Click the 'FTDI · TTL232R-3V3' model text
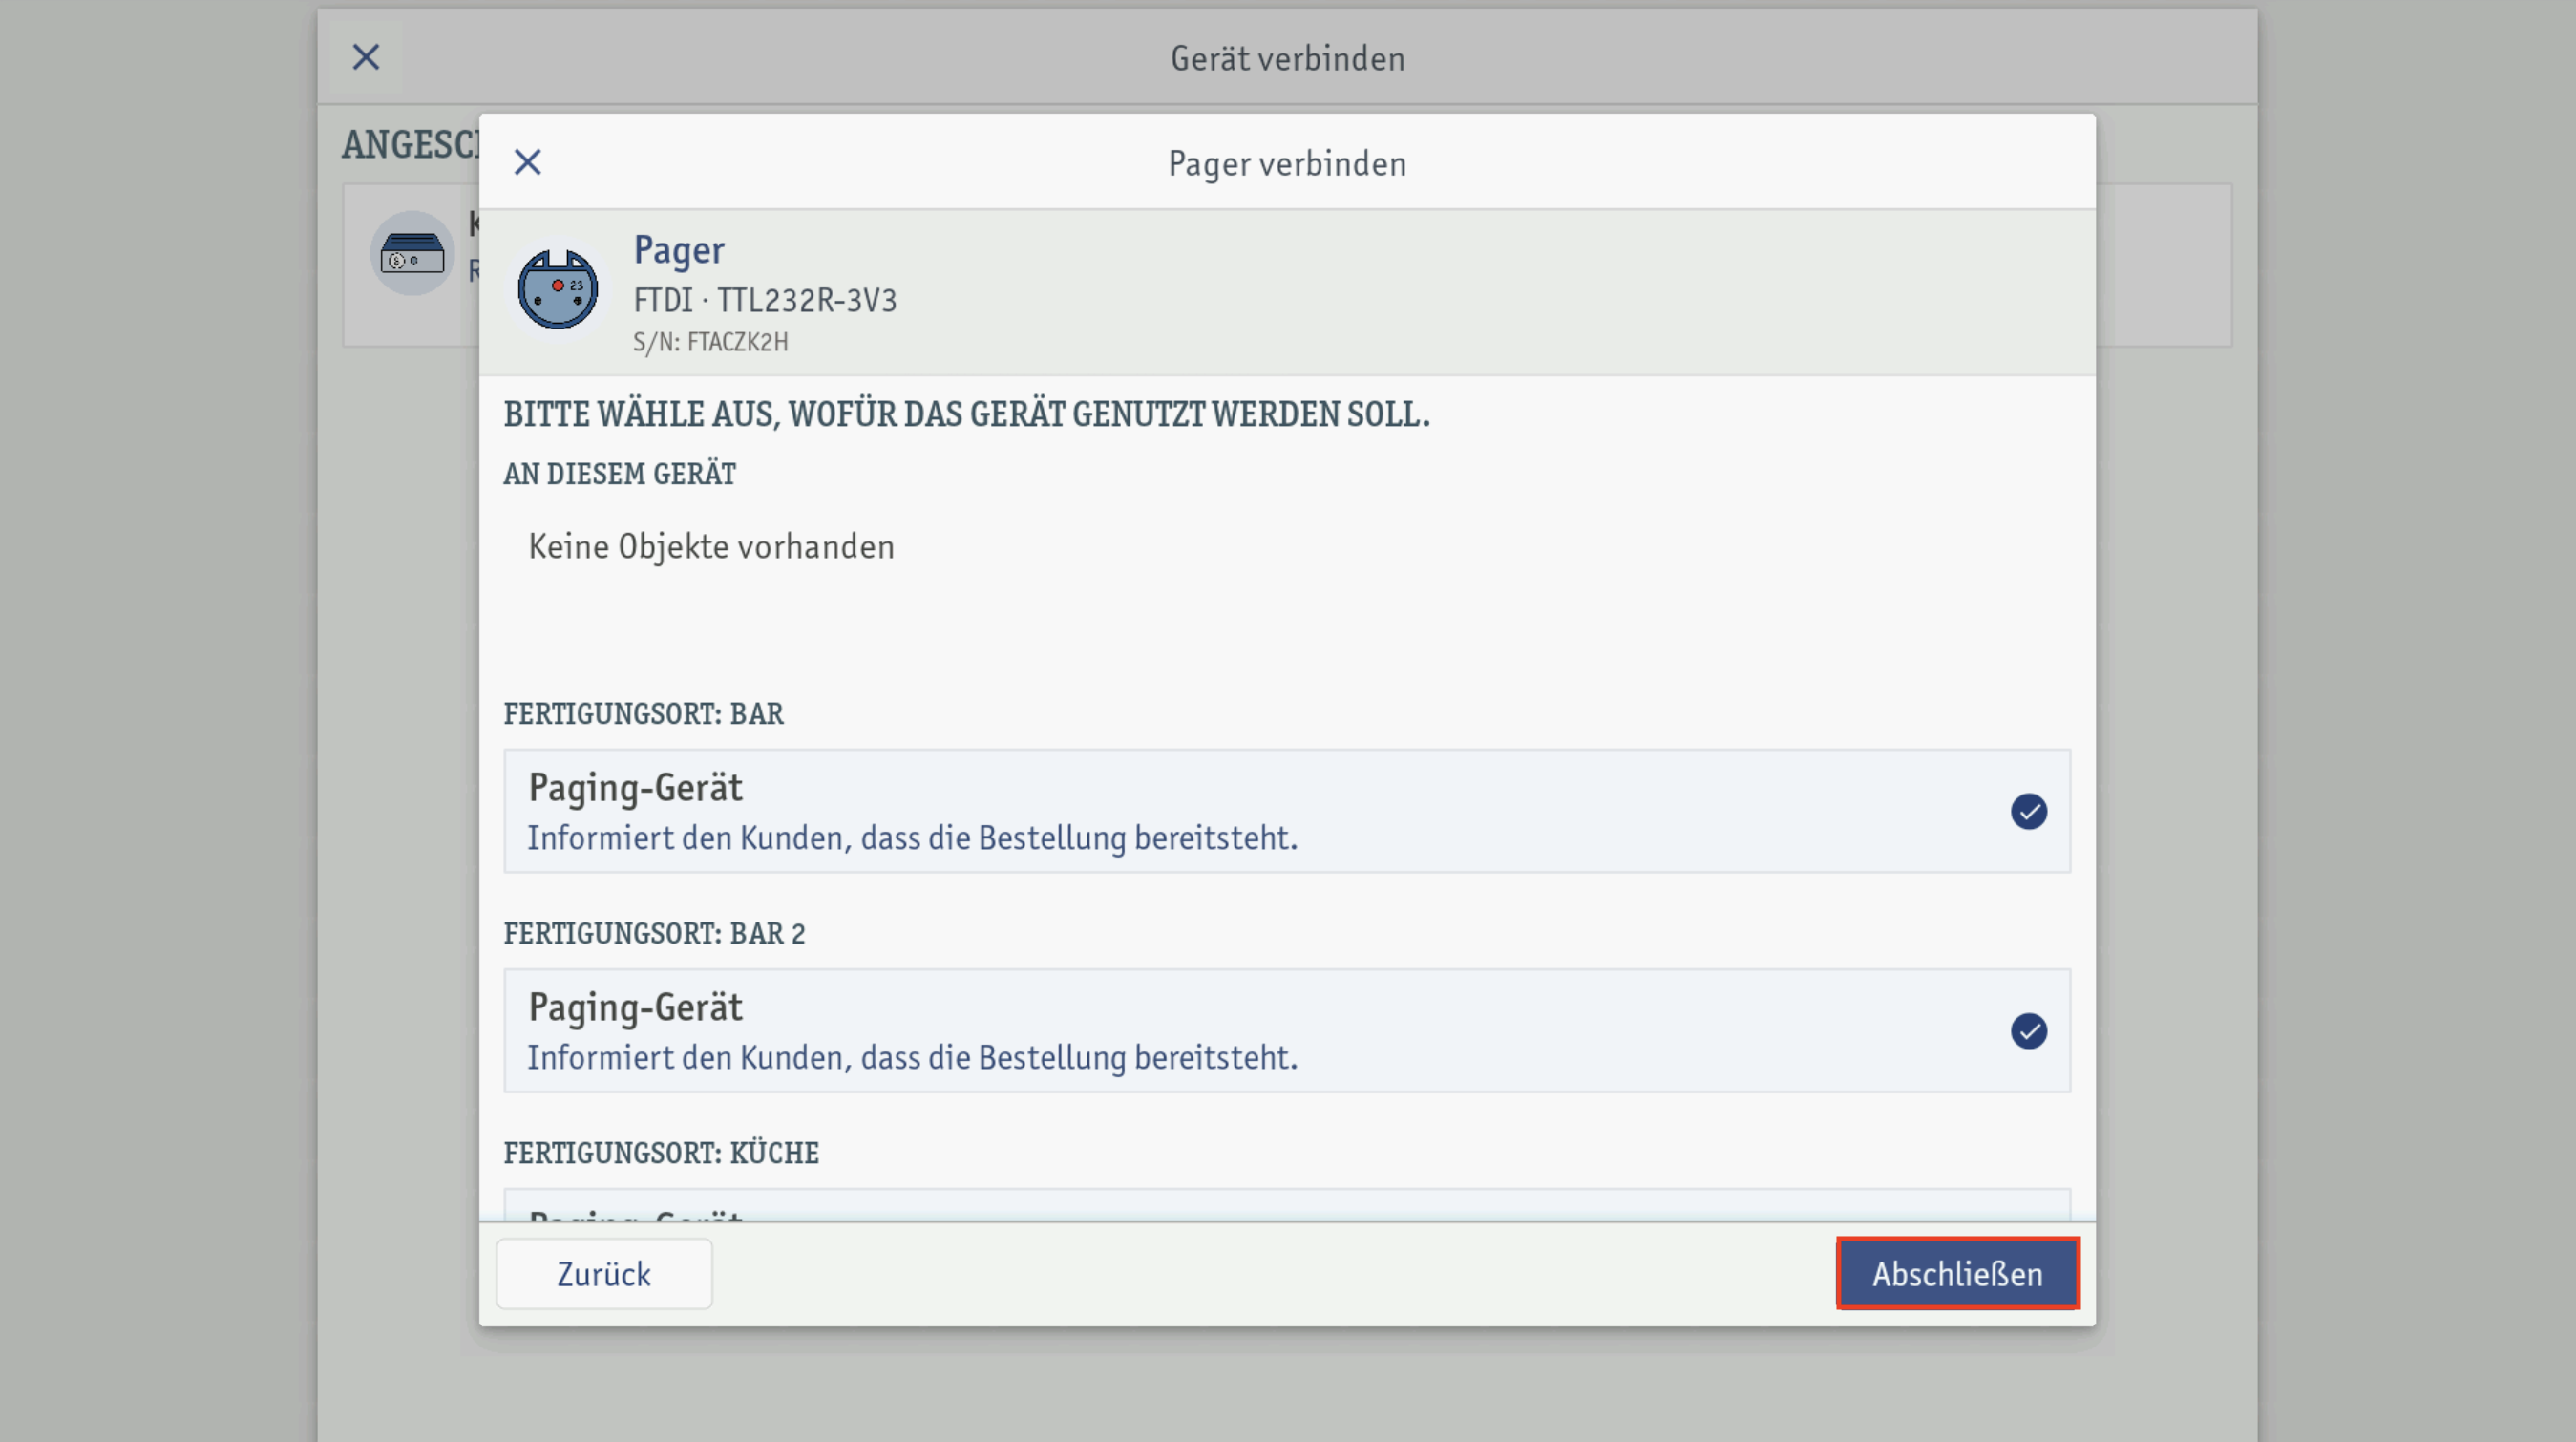The width and height of the screenshot is (2576, 1442). [x=765, y=300]
